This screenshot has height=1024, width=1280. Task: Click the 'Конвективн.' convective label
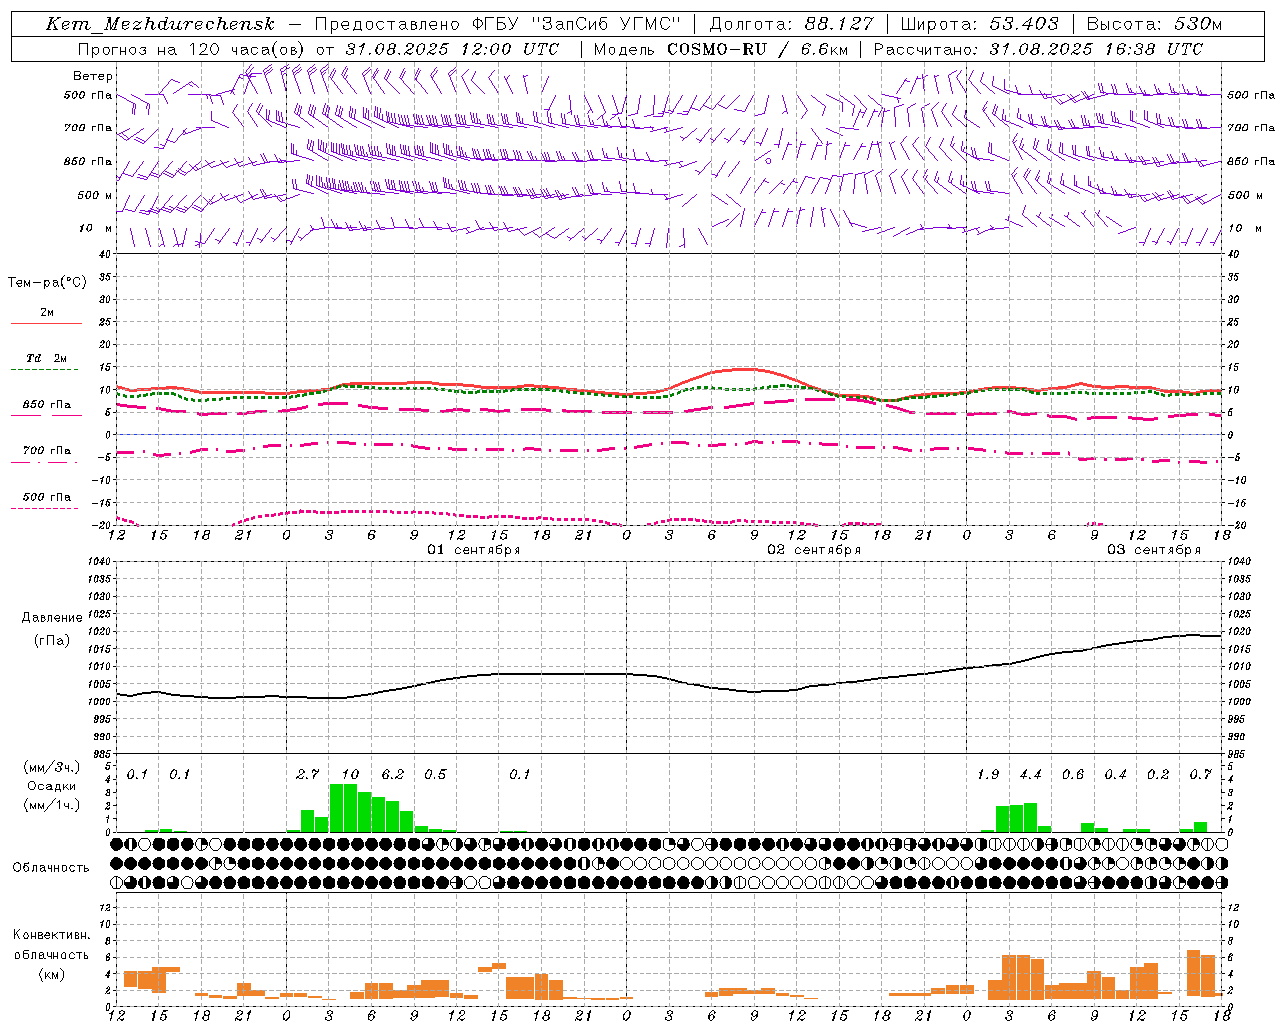[x=51, y=936]
